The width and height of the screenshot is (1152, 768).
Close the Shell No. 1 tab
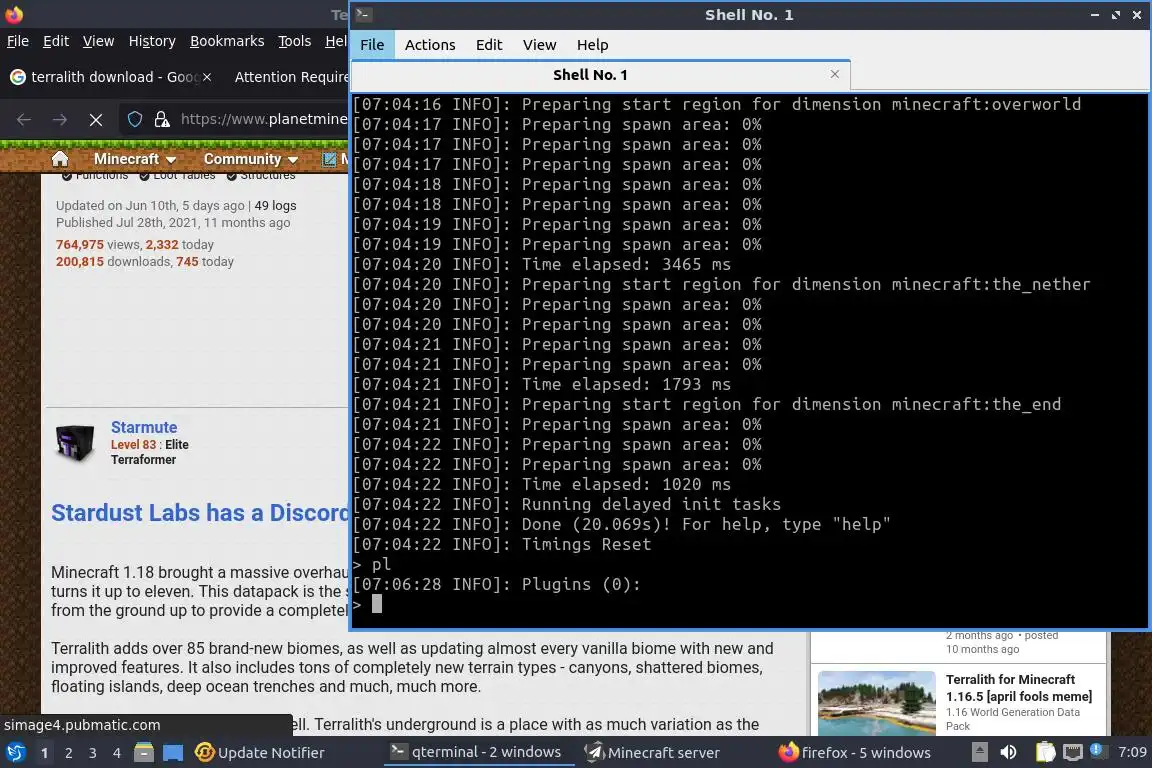tap(835, 74)
